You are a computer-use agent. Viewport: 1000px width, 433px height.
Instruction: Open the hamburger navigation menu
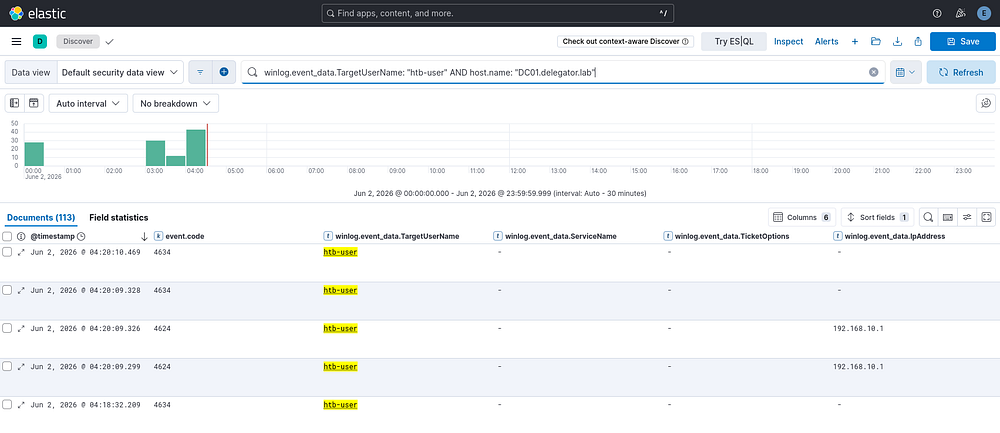coord(17,41)
